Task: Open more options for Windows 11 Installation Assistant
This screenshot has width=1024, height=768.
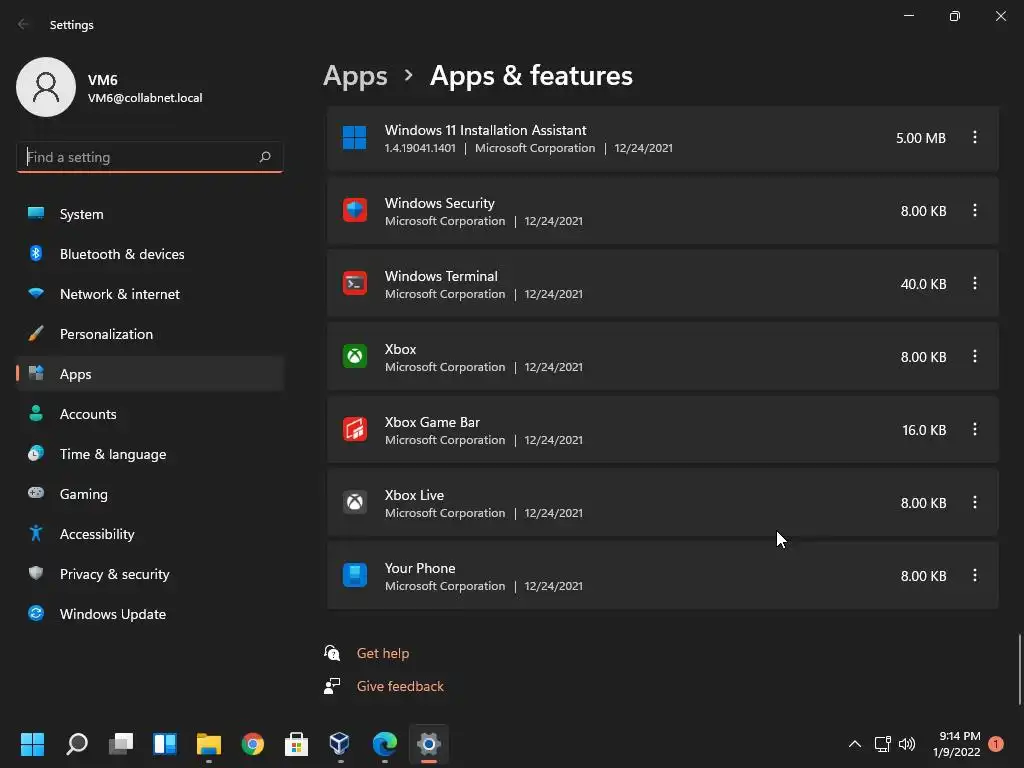Action: point(974,137)
